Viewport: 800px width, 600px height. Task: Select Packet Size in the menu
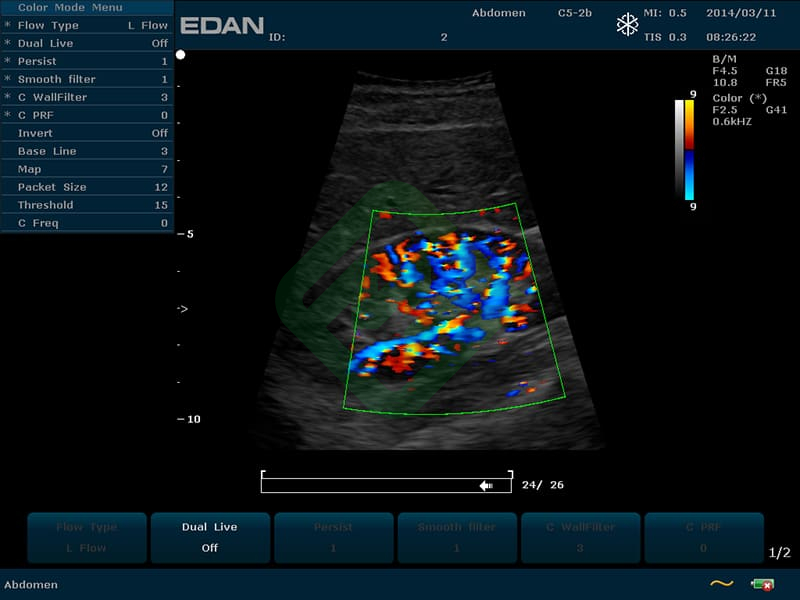pyautogui.click(x=87, y=187)
